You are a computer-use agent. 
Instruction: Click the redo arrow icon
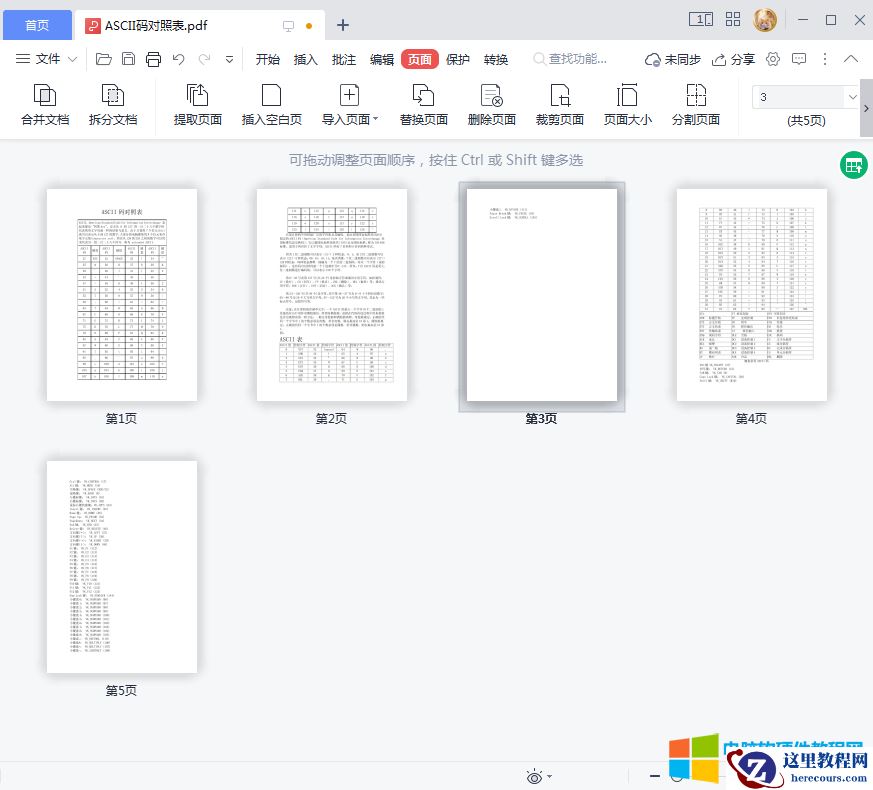(204, 59)
